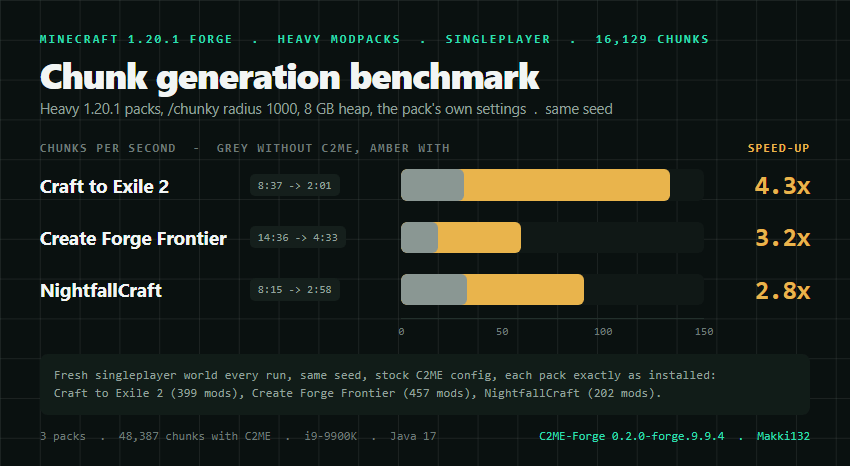This screenshot has height=466, width=850.
Task: Click the "2.8x" speed-up value
Action: tap(782, 290)
